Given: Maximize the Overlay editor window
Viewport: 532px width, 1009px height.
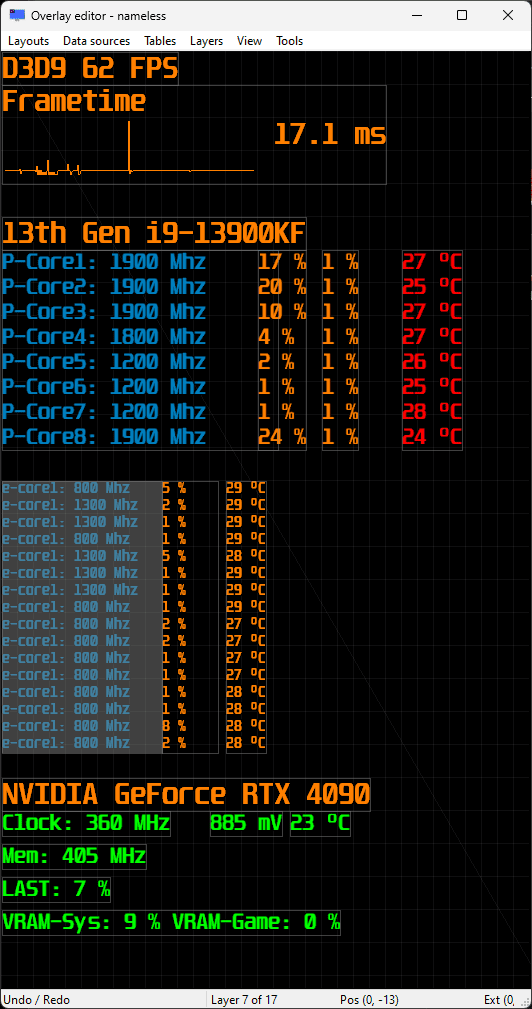Looking at the screenshot, I should [461, 15].
